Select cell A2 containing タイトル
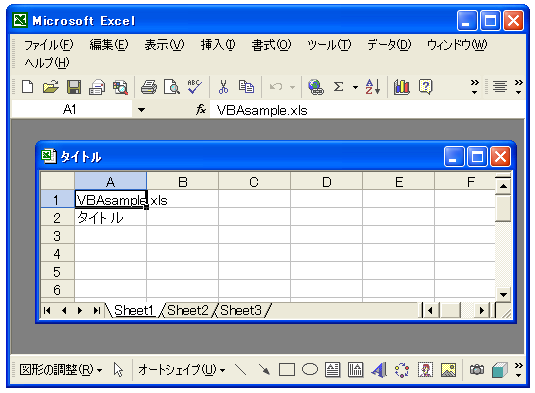535x393 pixels. point(111,218)
